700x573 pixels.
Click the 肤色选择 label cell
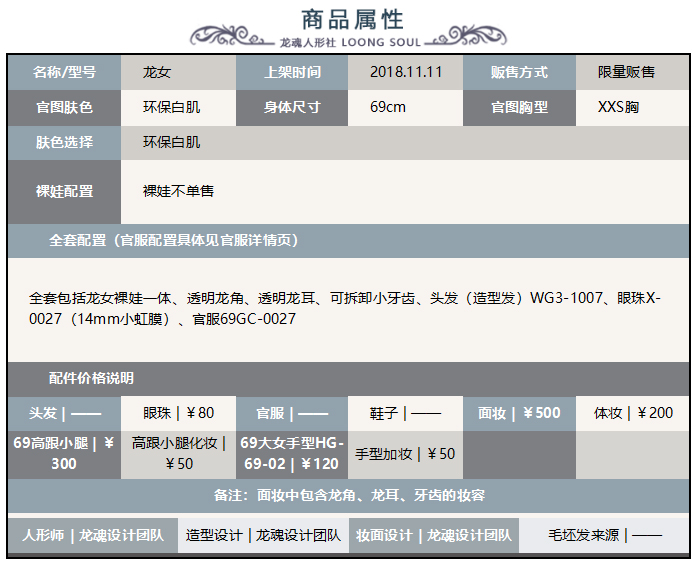click(x=64, y=142)
